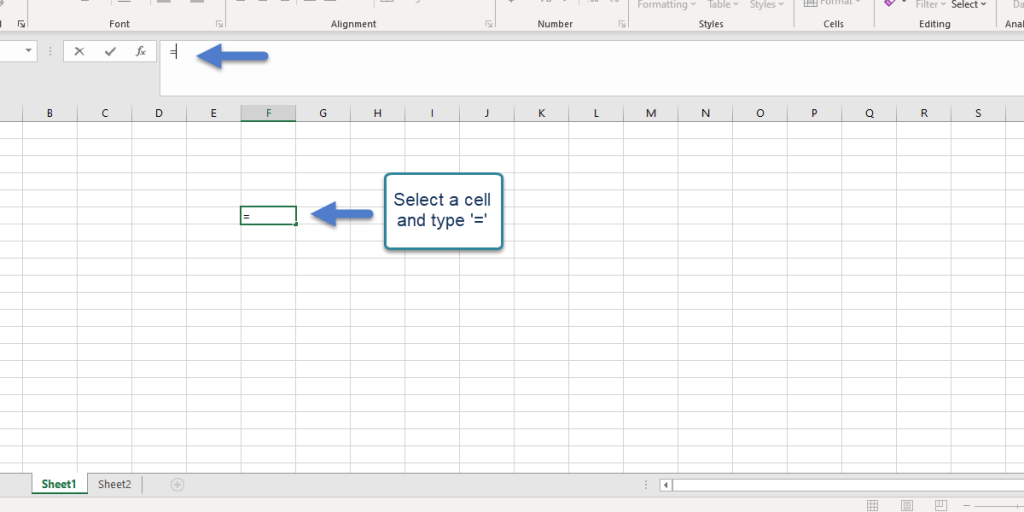The image size is (1024, 512).
Task: Add a new sheet with the plus icon
Action: 177,485
